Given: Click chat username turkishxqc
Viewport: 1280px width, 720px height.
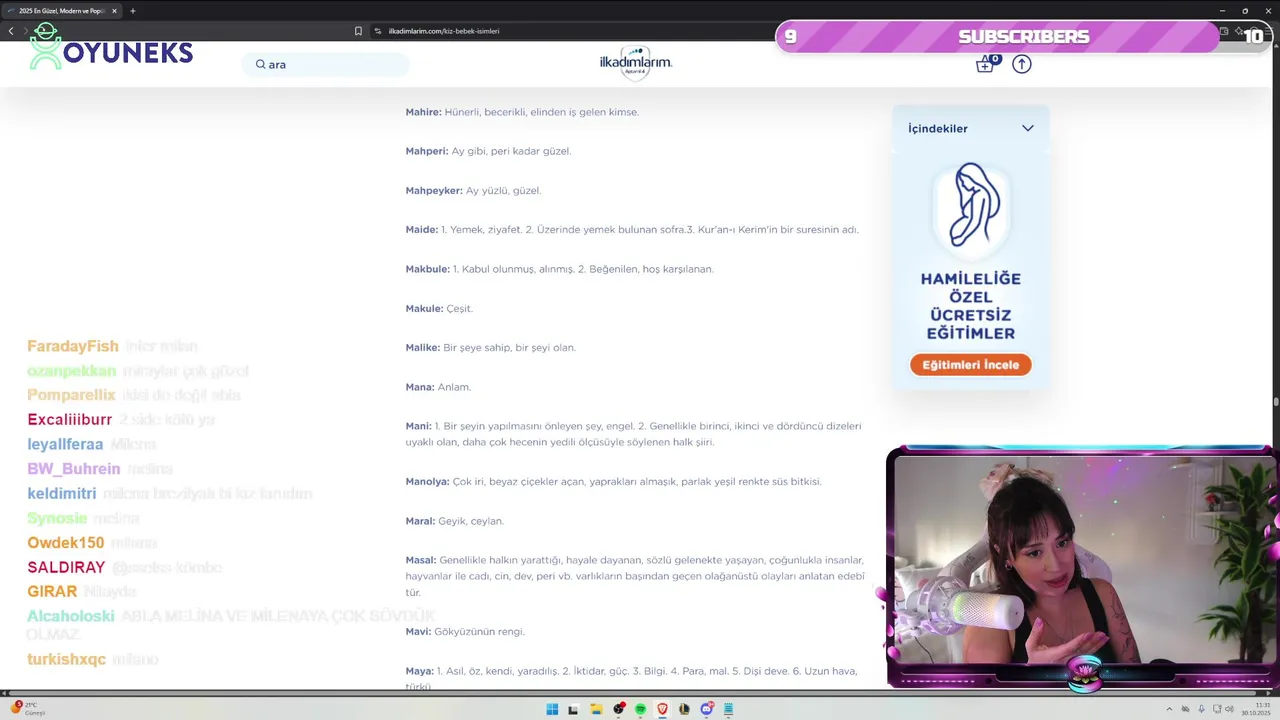Looking at the screenshot, I should (x=66, y=660).
